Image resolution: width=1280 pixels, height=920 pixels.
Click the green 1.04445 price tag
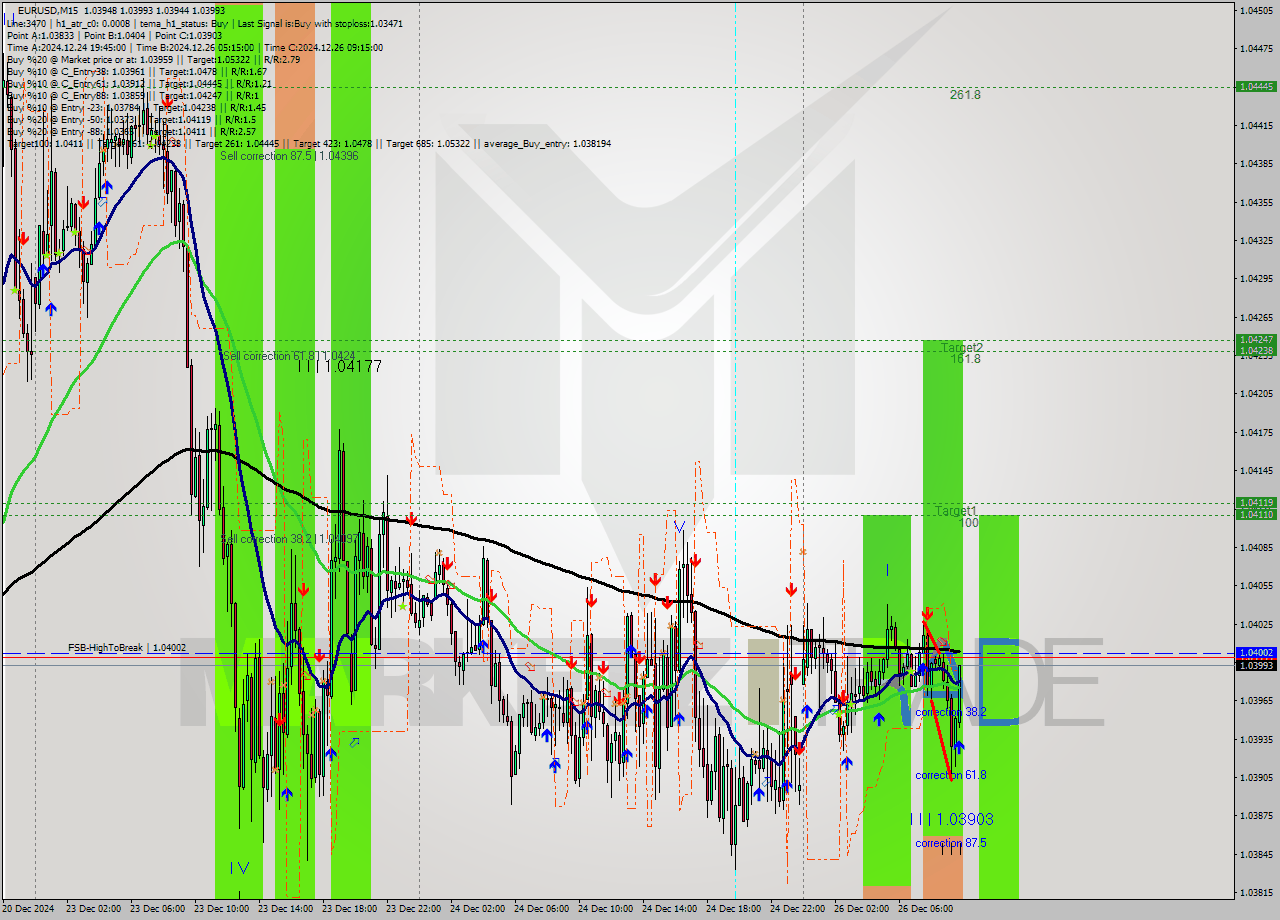(1256, 87)
